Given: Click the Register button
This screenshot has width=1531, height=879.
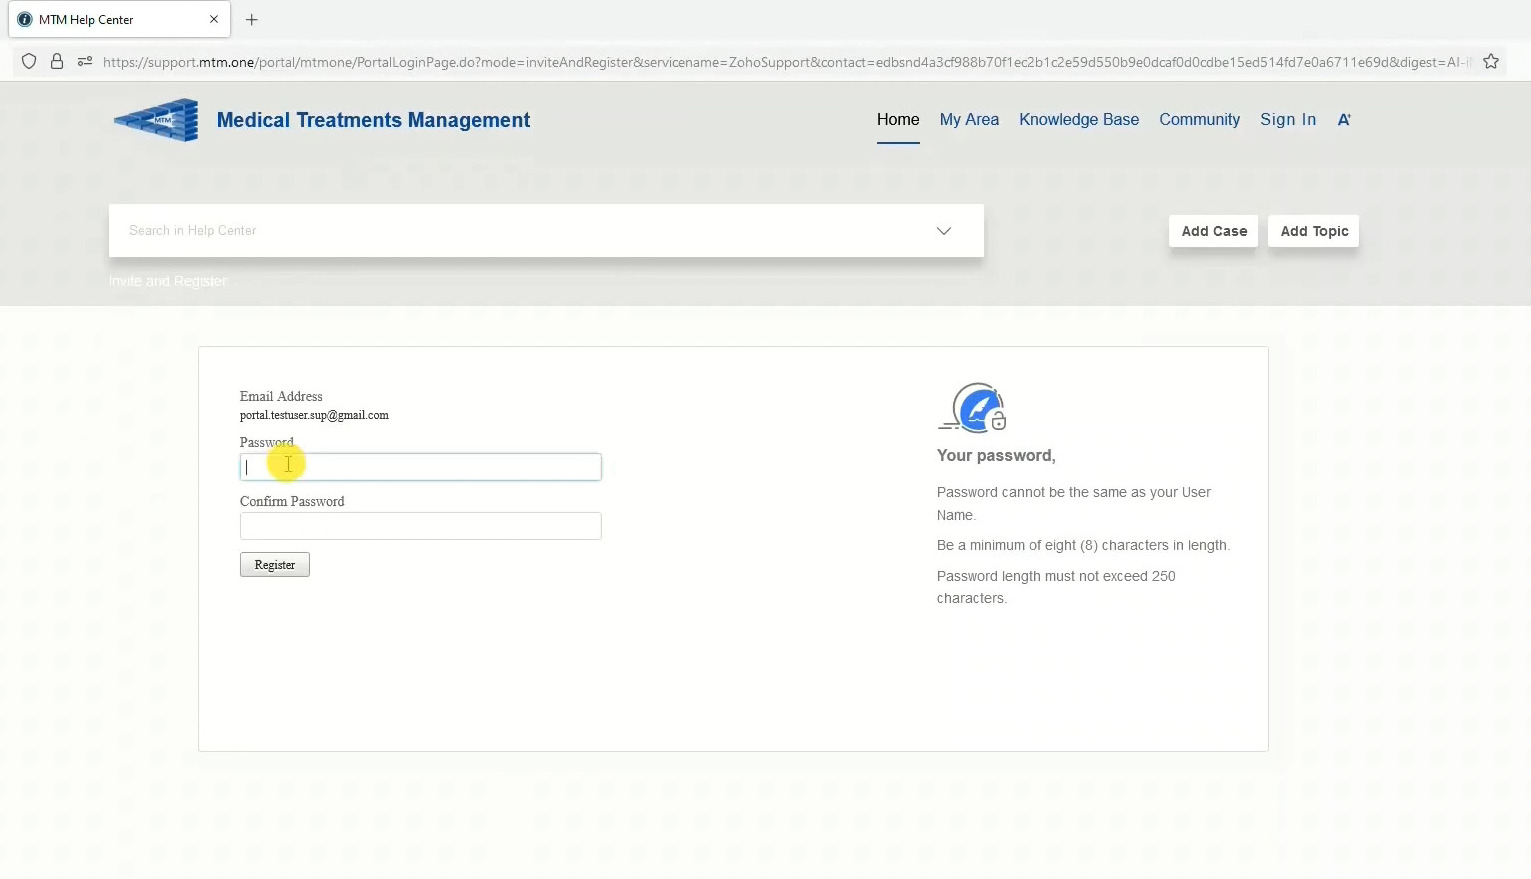Looking at the screenshot, I should click(x=274, y=564).
